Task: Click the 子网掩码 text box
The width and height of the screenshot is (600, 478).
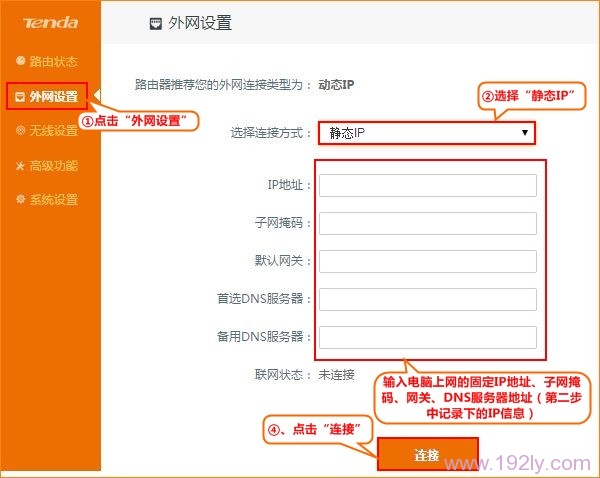Action: point(428,223)
